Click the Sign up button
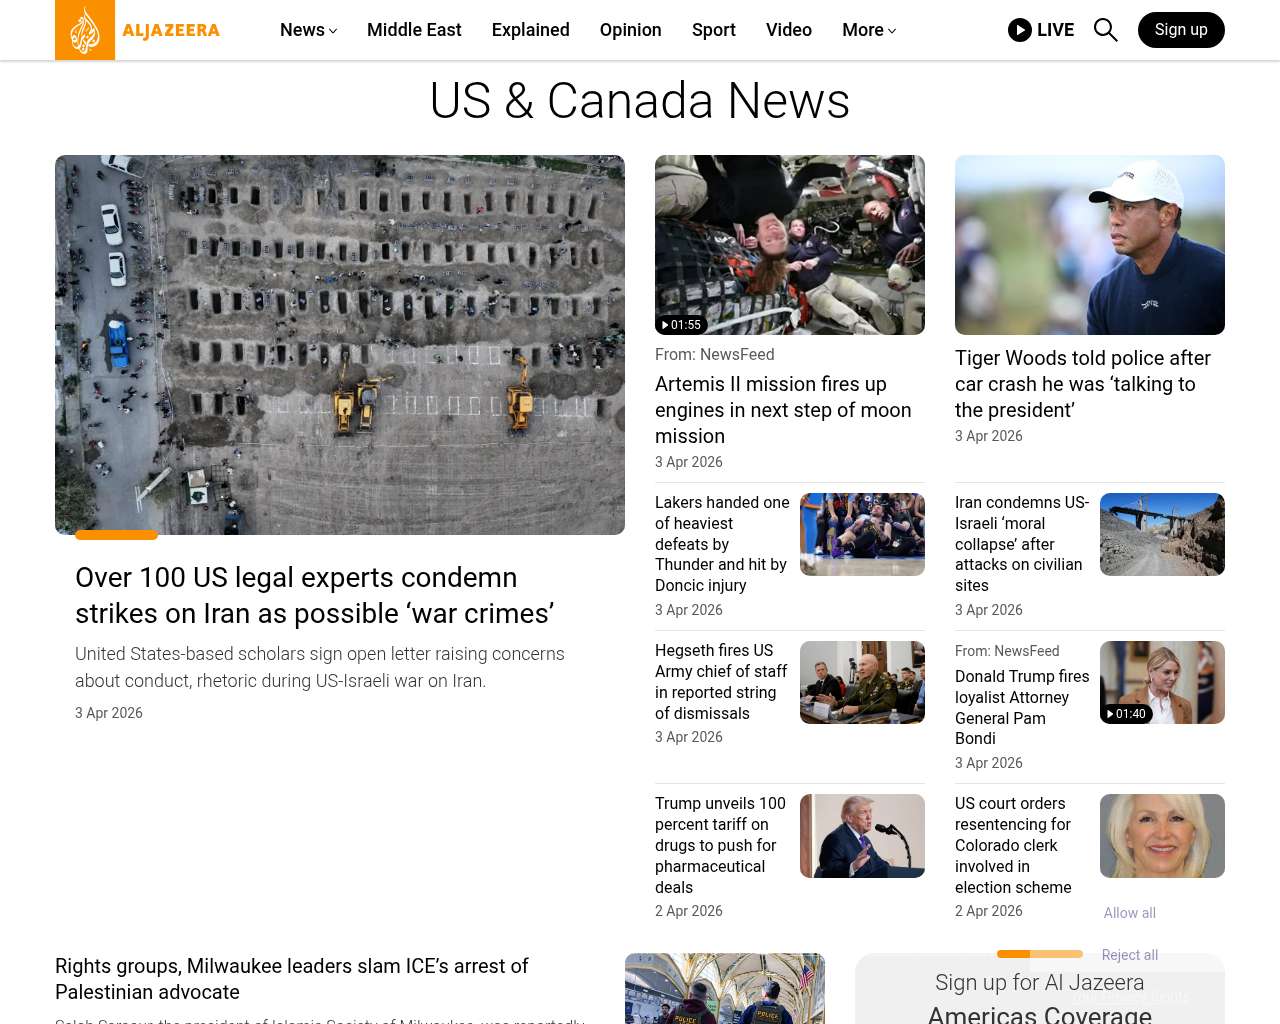The height and width of the screenshot is (1024, 1280). (1181, 30)
